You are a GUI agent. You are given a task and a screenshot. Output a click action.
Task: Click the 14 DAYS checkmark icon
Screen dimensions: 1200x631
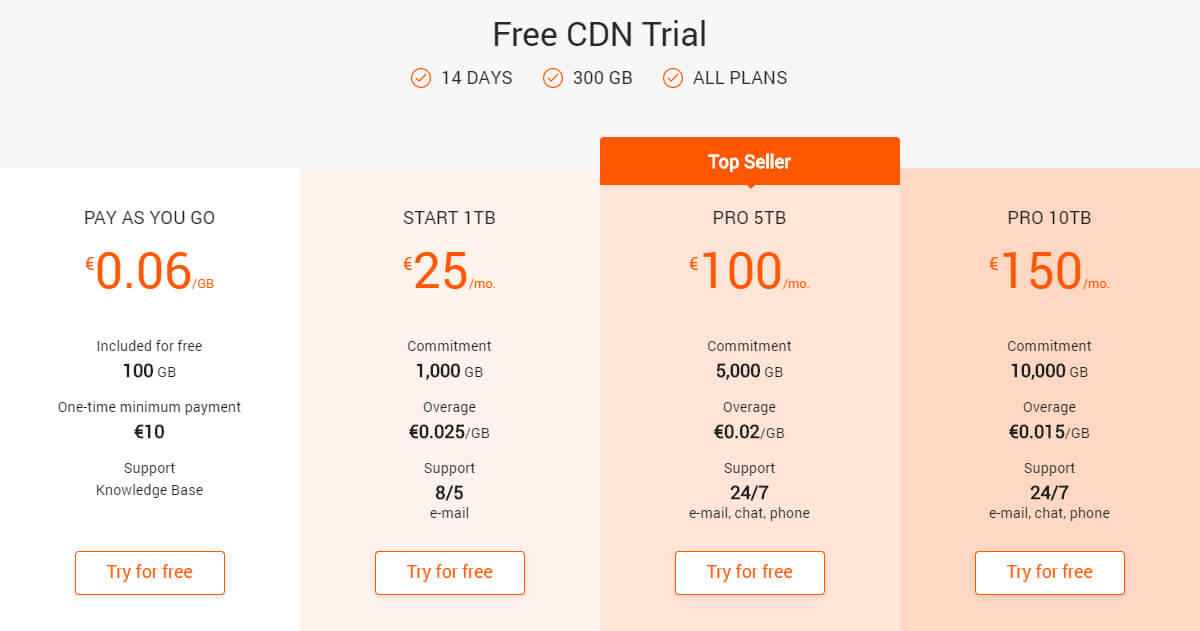click(x=421, y=78)
